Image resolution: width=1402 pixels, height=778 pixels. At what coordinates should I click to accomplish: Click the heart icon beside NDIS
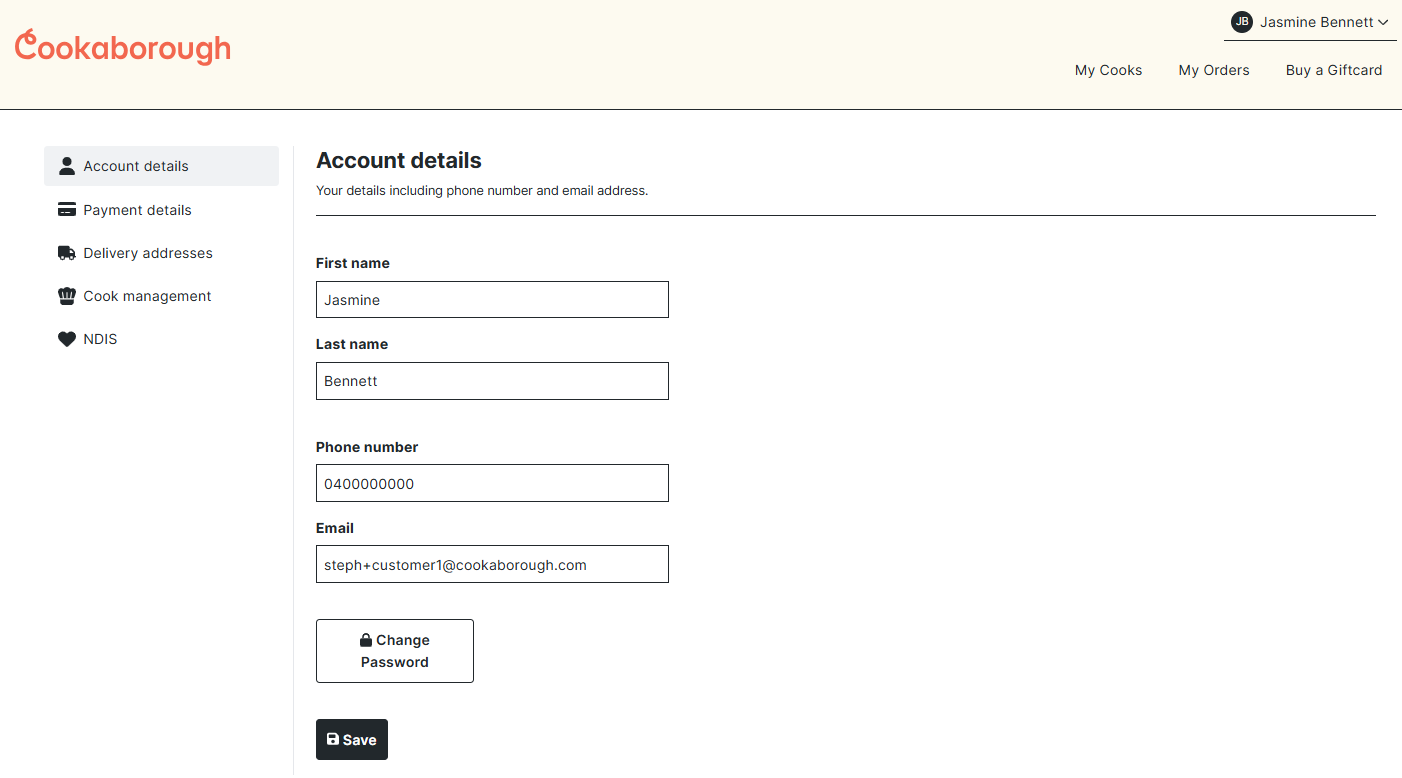click(x=67, y=339)
